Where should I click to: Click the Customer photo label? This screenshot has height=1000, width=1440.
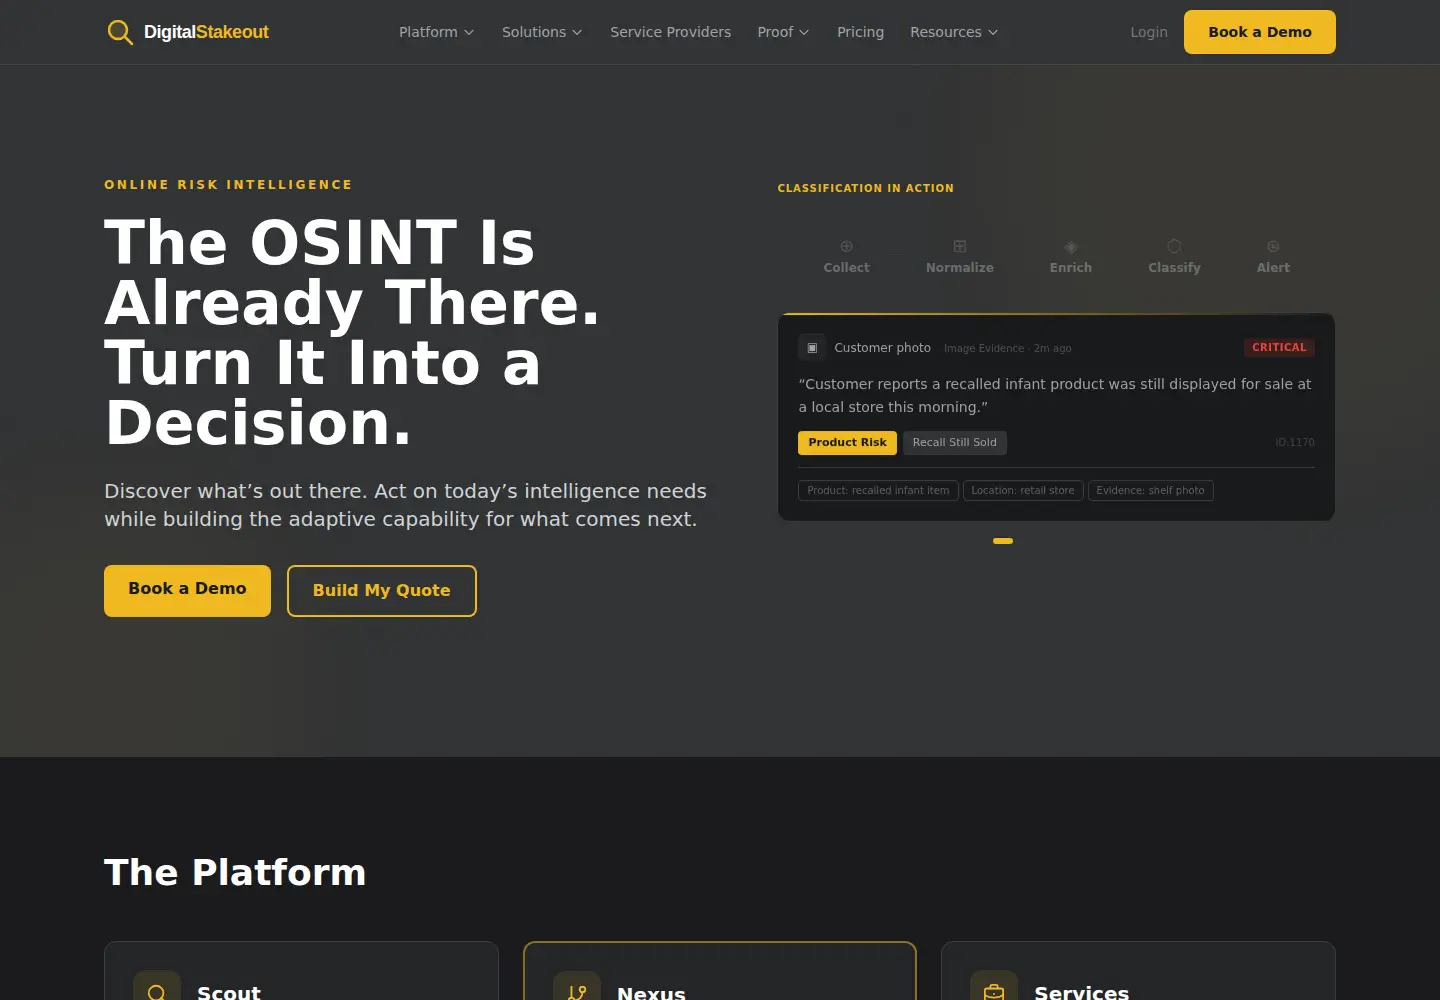coord(882,348)
